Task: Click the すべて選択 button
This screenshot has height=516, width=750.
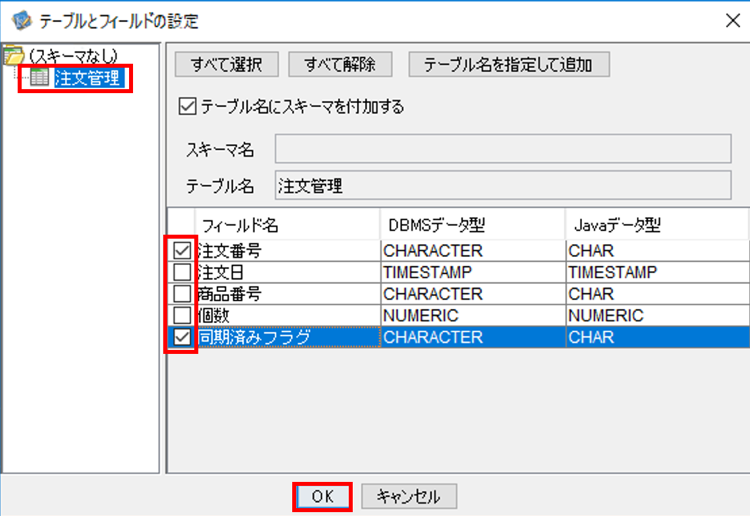Action: click(227, 64)
